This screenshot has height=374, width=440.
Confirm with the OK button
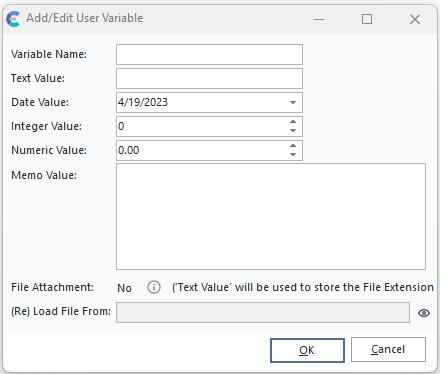(x=307, y=350)
